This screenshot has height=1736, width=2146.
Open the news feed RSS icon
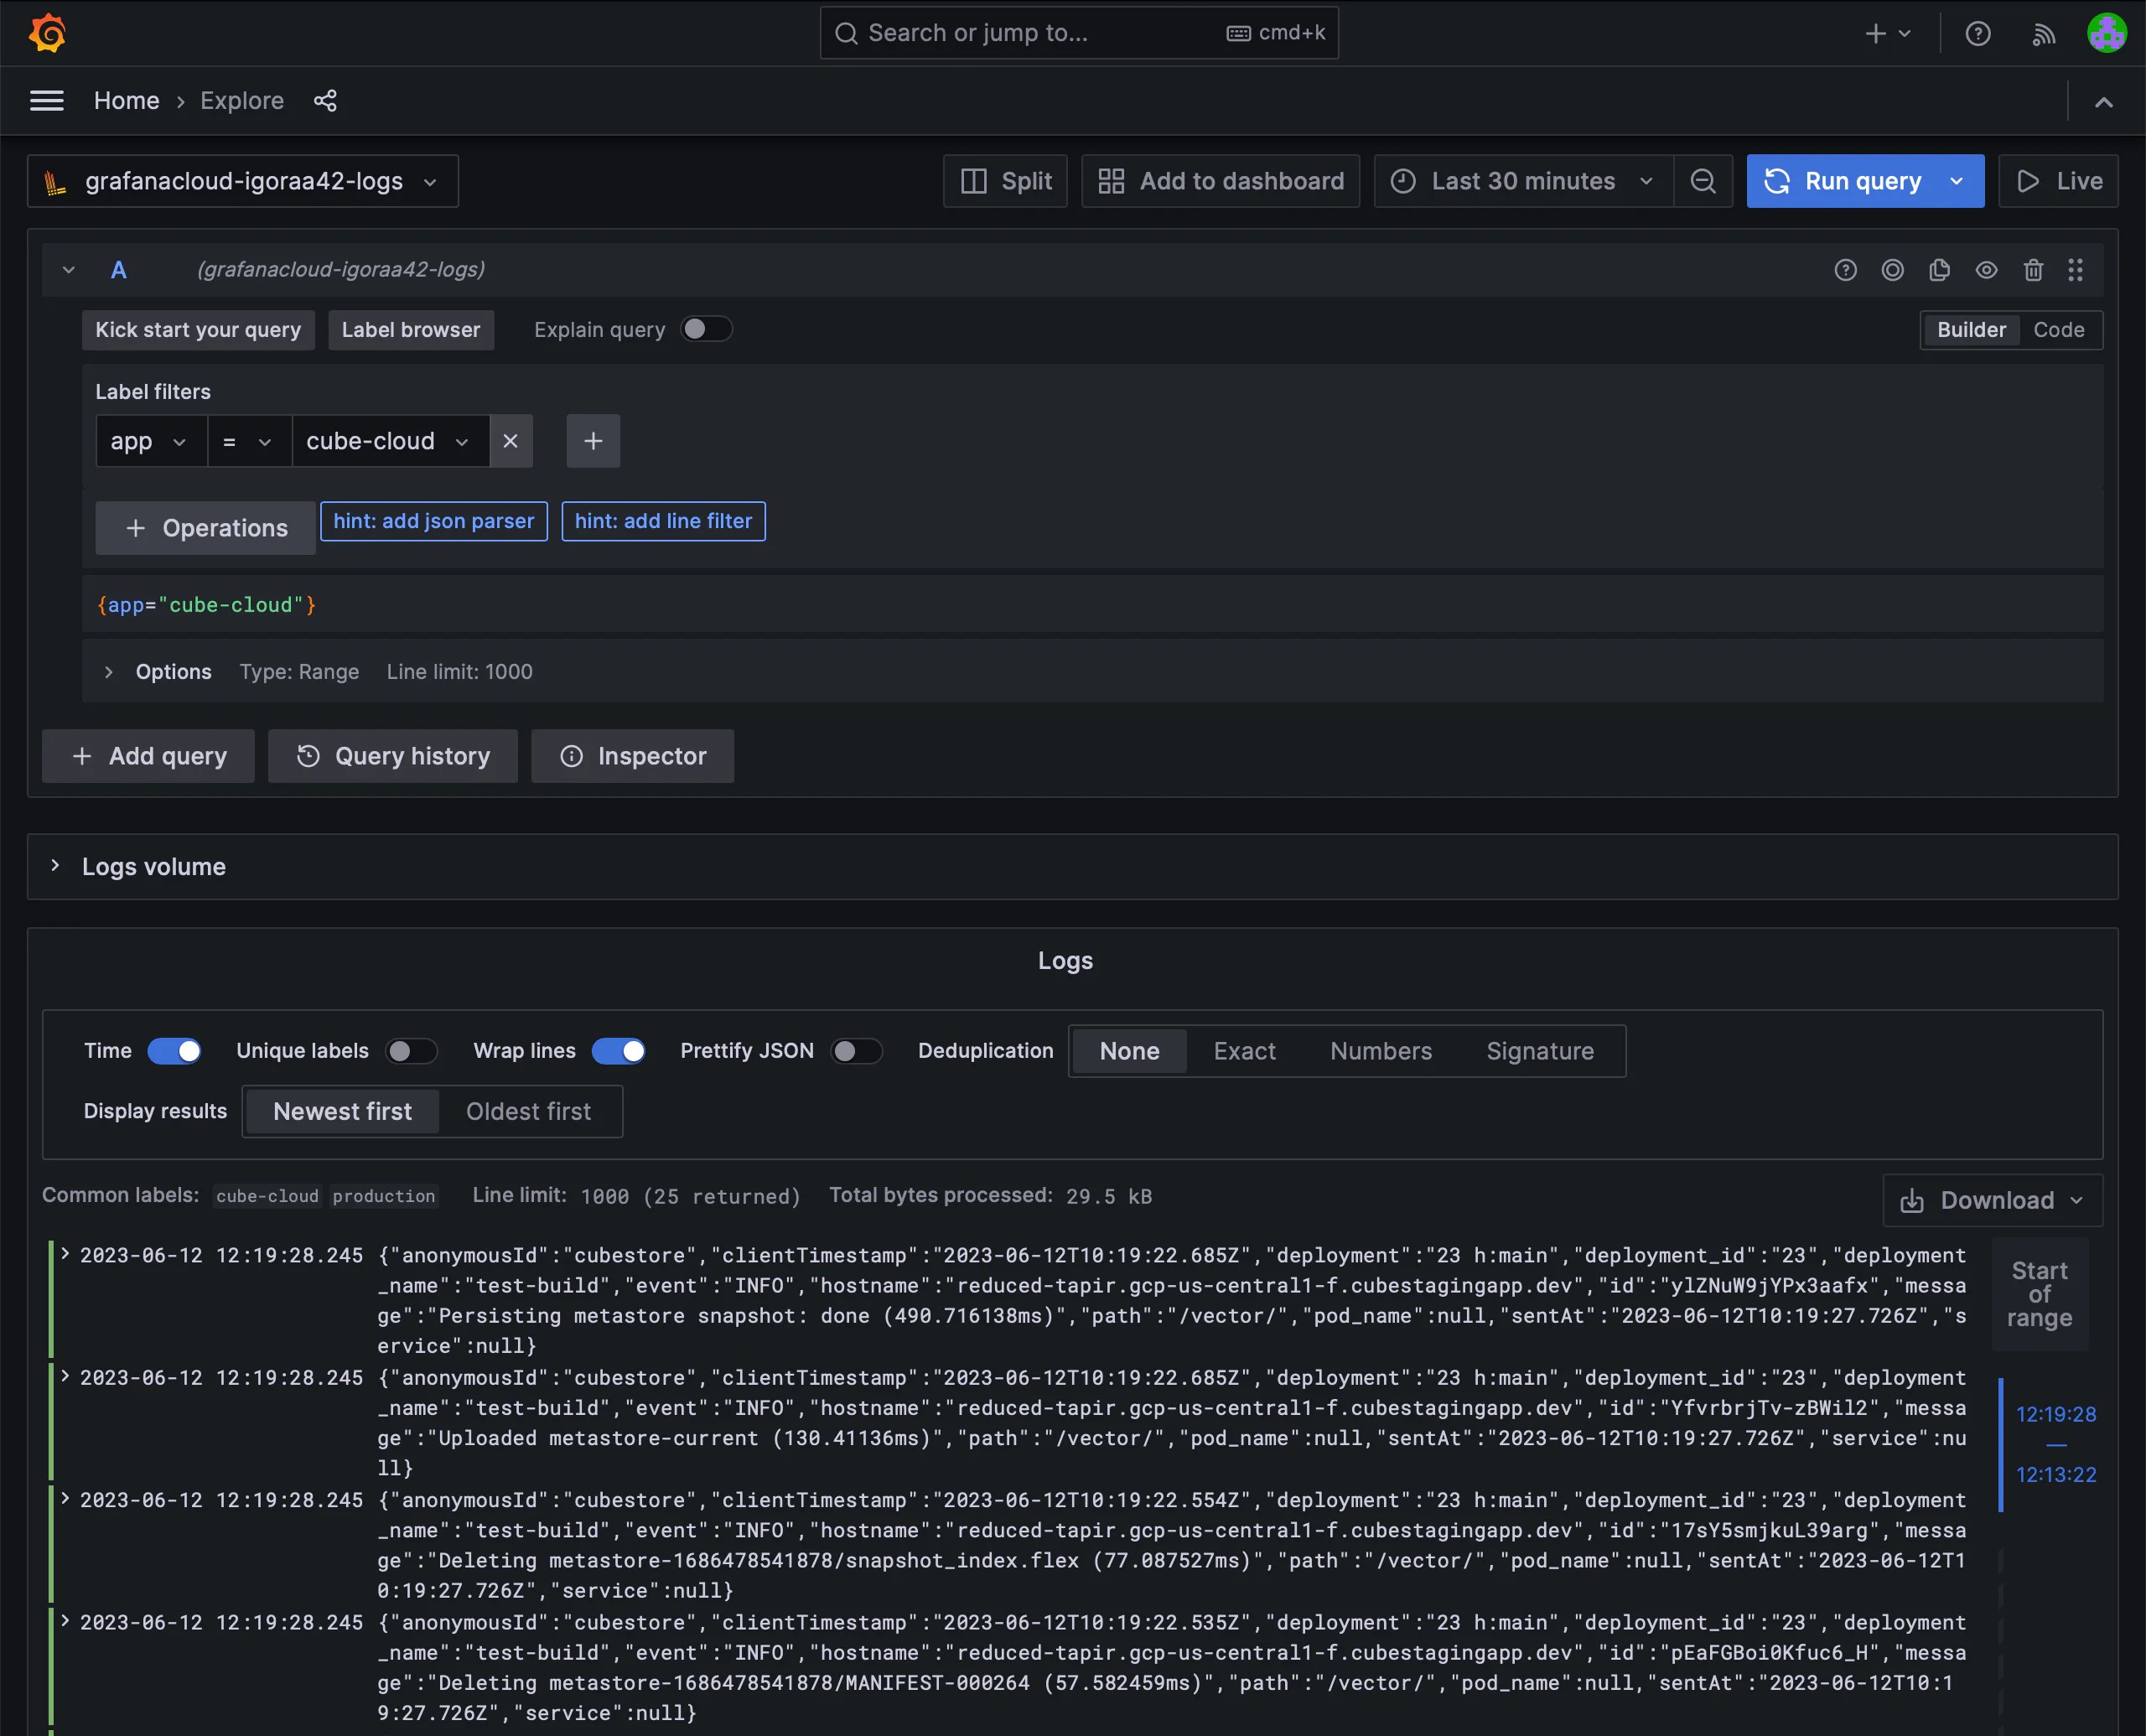coord(2043,34)
